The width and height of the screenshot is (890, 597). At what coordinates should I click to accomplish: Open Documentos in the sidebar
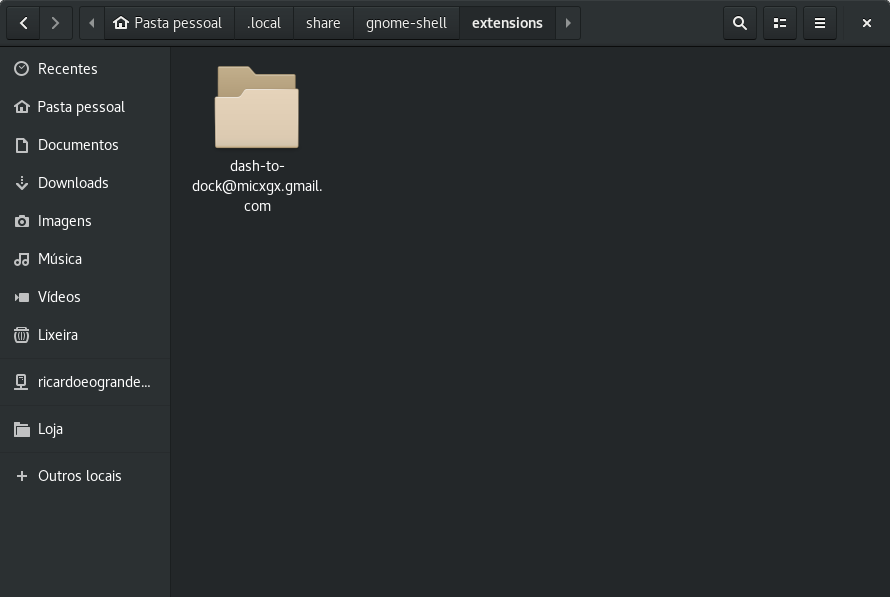pyautogui.click(x=85, y=145)
